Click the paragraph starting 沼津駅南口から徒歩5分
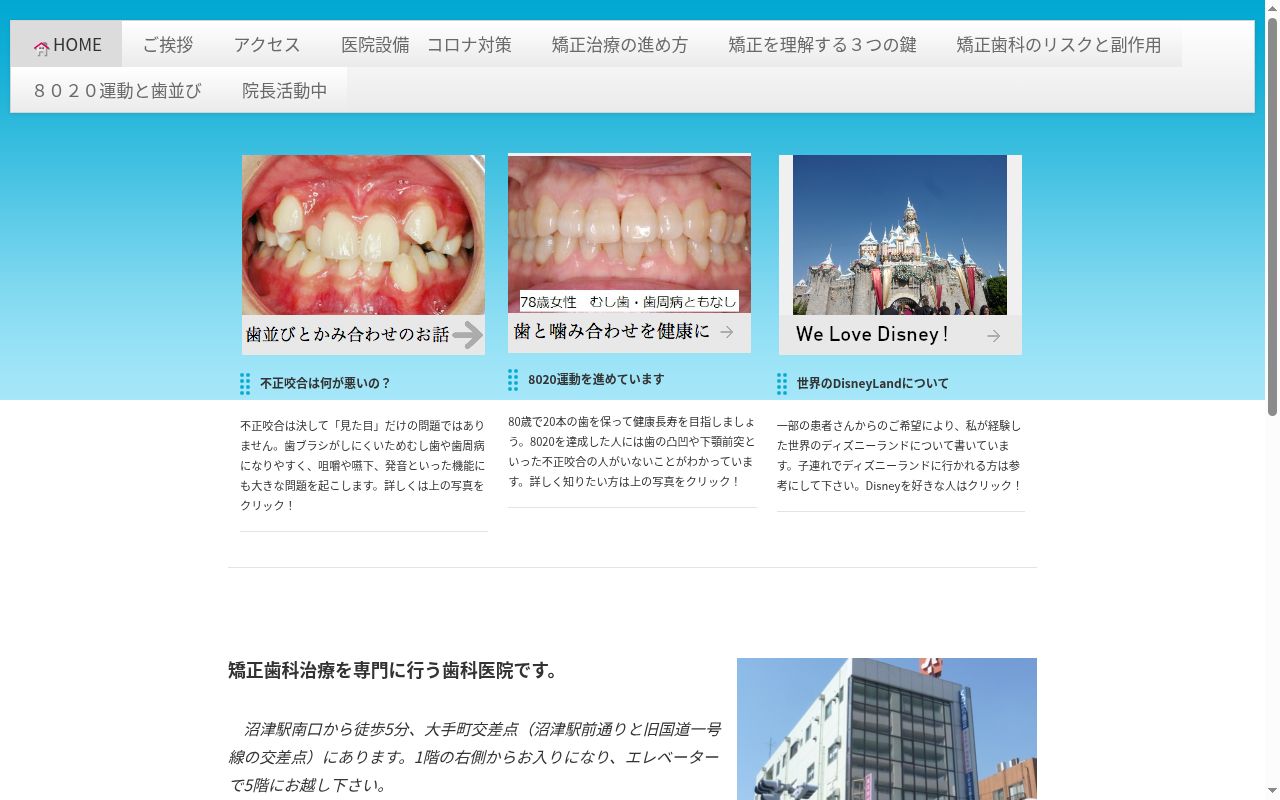The image size is (1280, 800). point(475,757)
